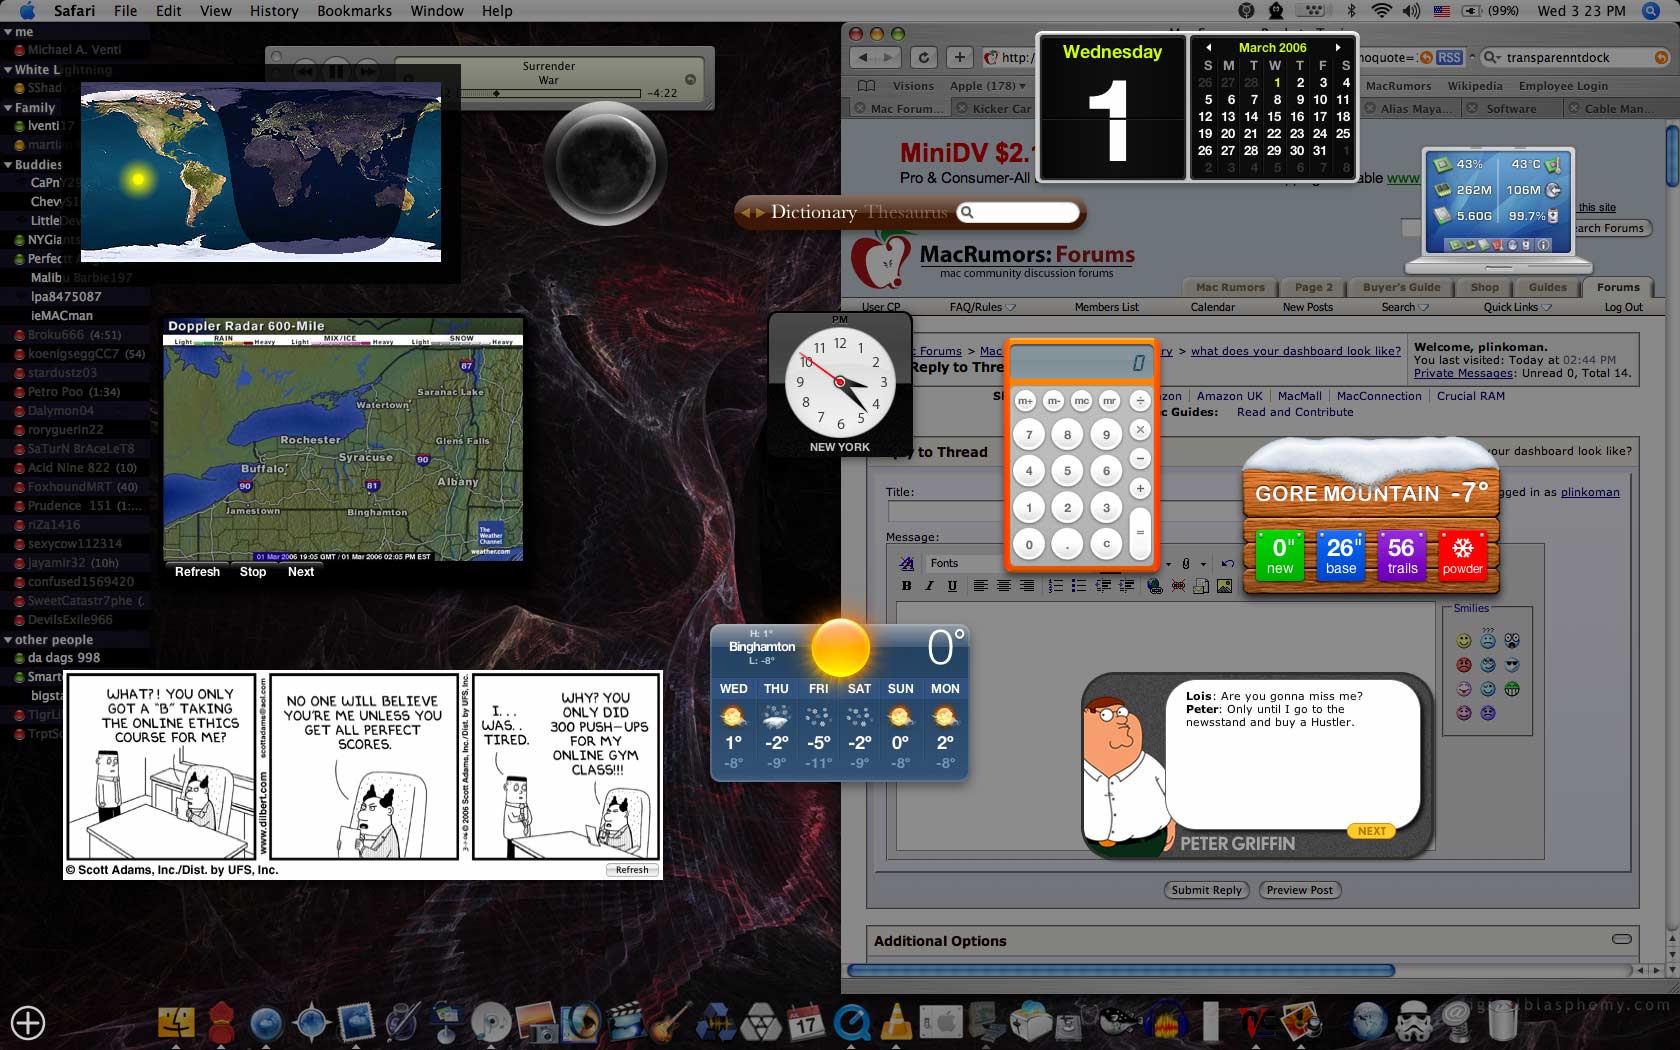1680x1050 pixels.
Task: Open the forum Search dropdown
Action: click(x=1405, y=307)
